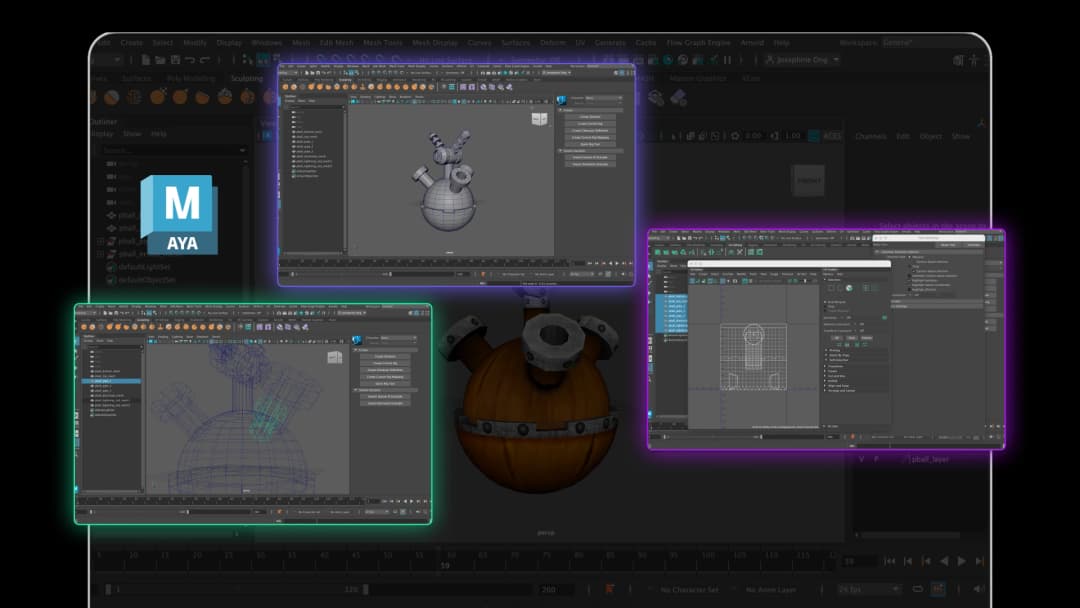Select the Relax sculpting tool on the main shelf
Viewport: 1080px width, 608px height.
coord(134,98)
